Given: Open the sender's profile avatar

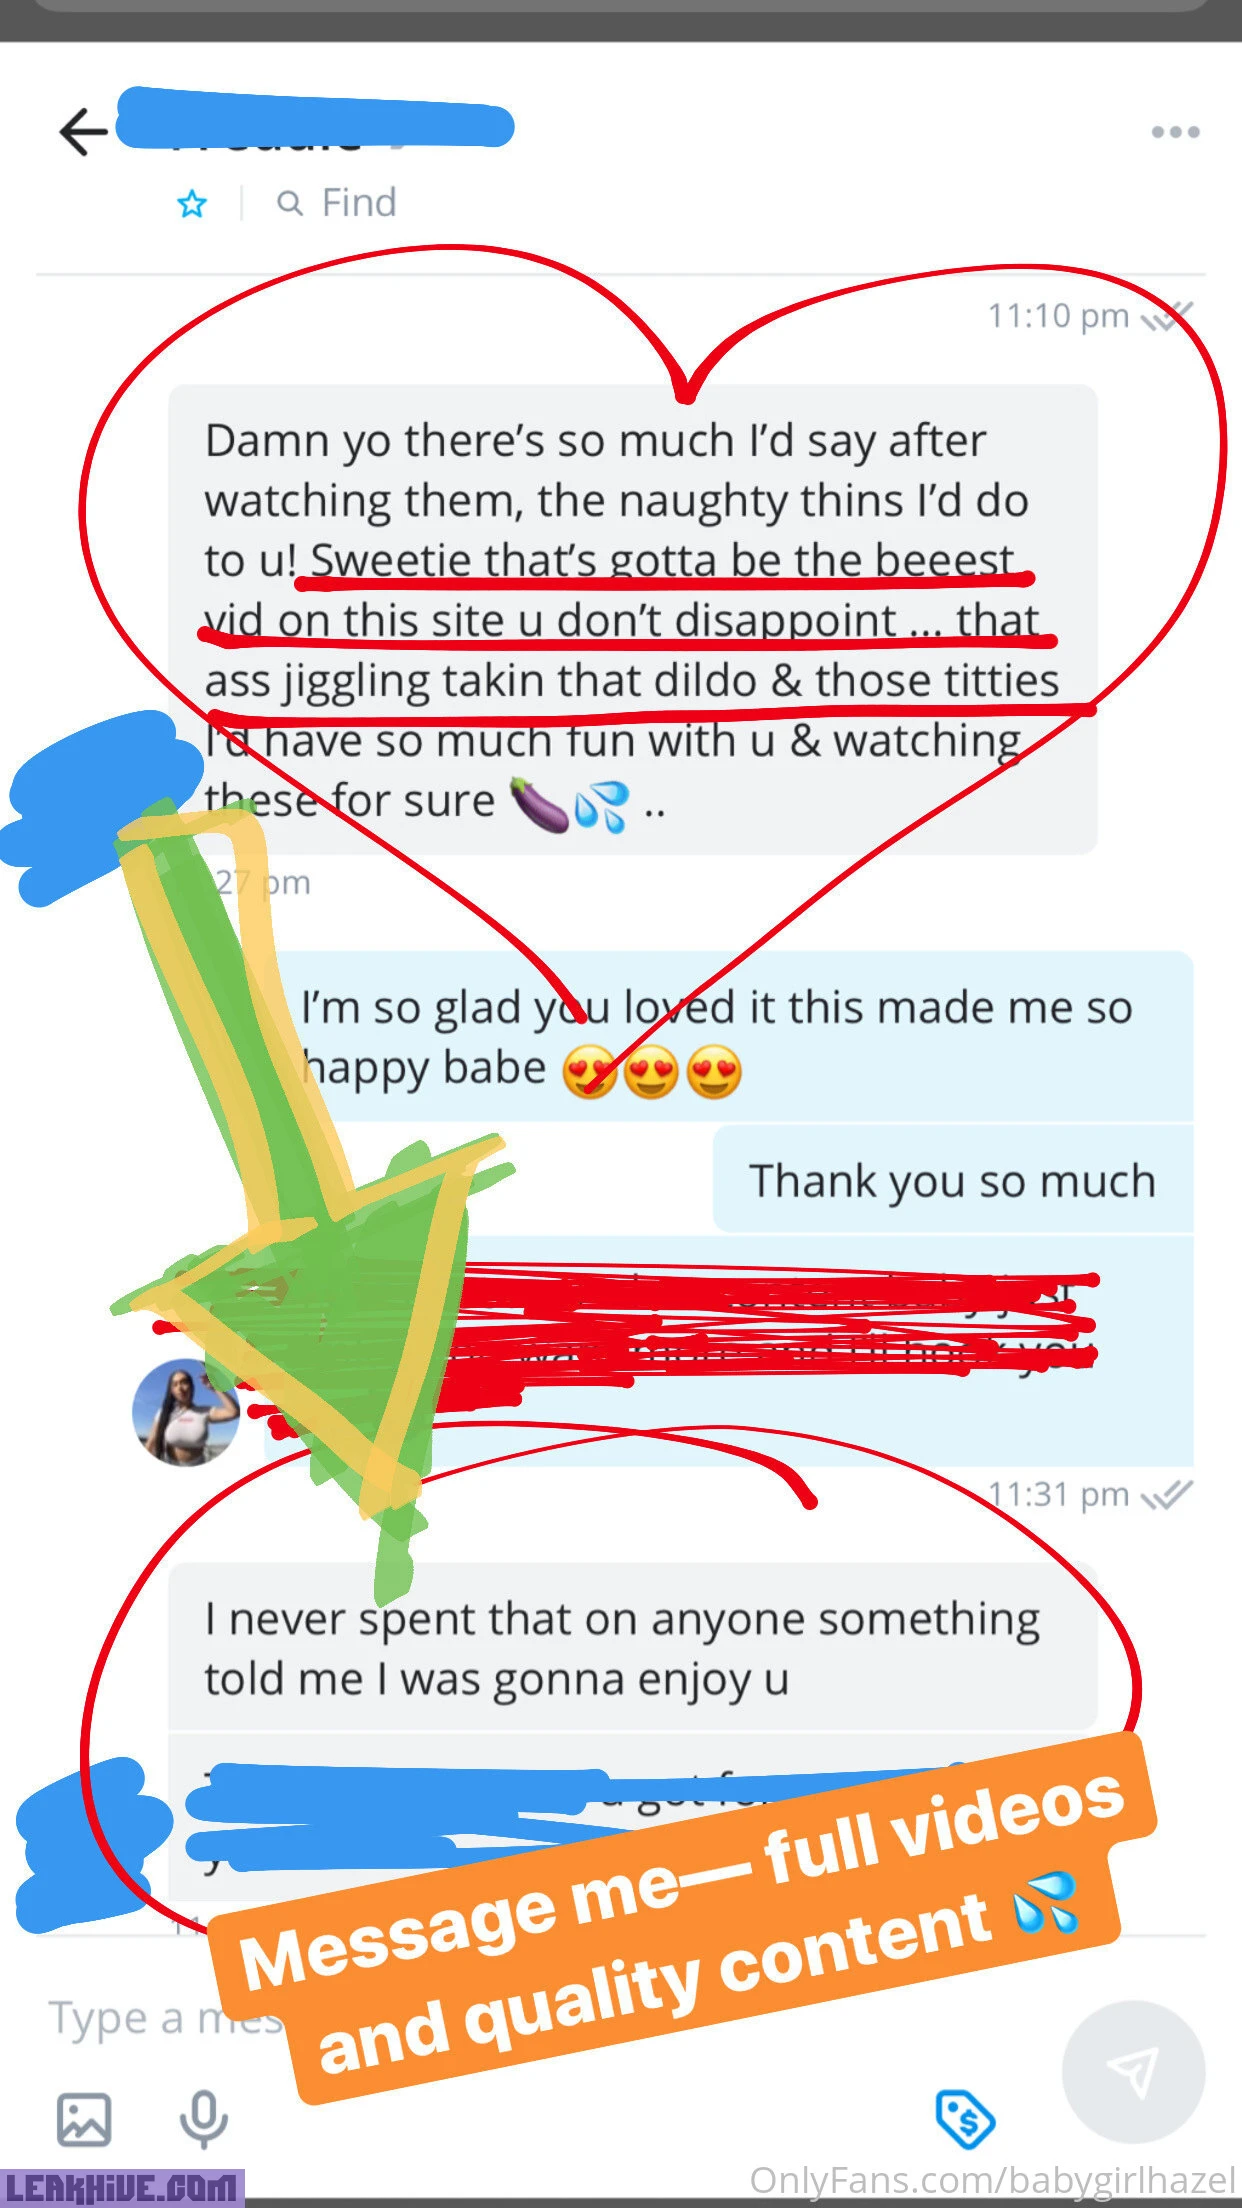Looking at the screenshot, I should tap(186, 1412).
